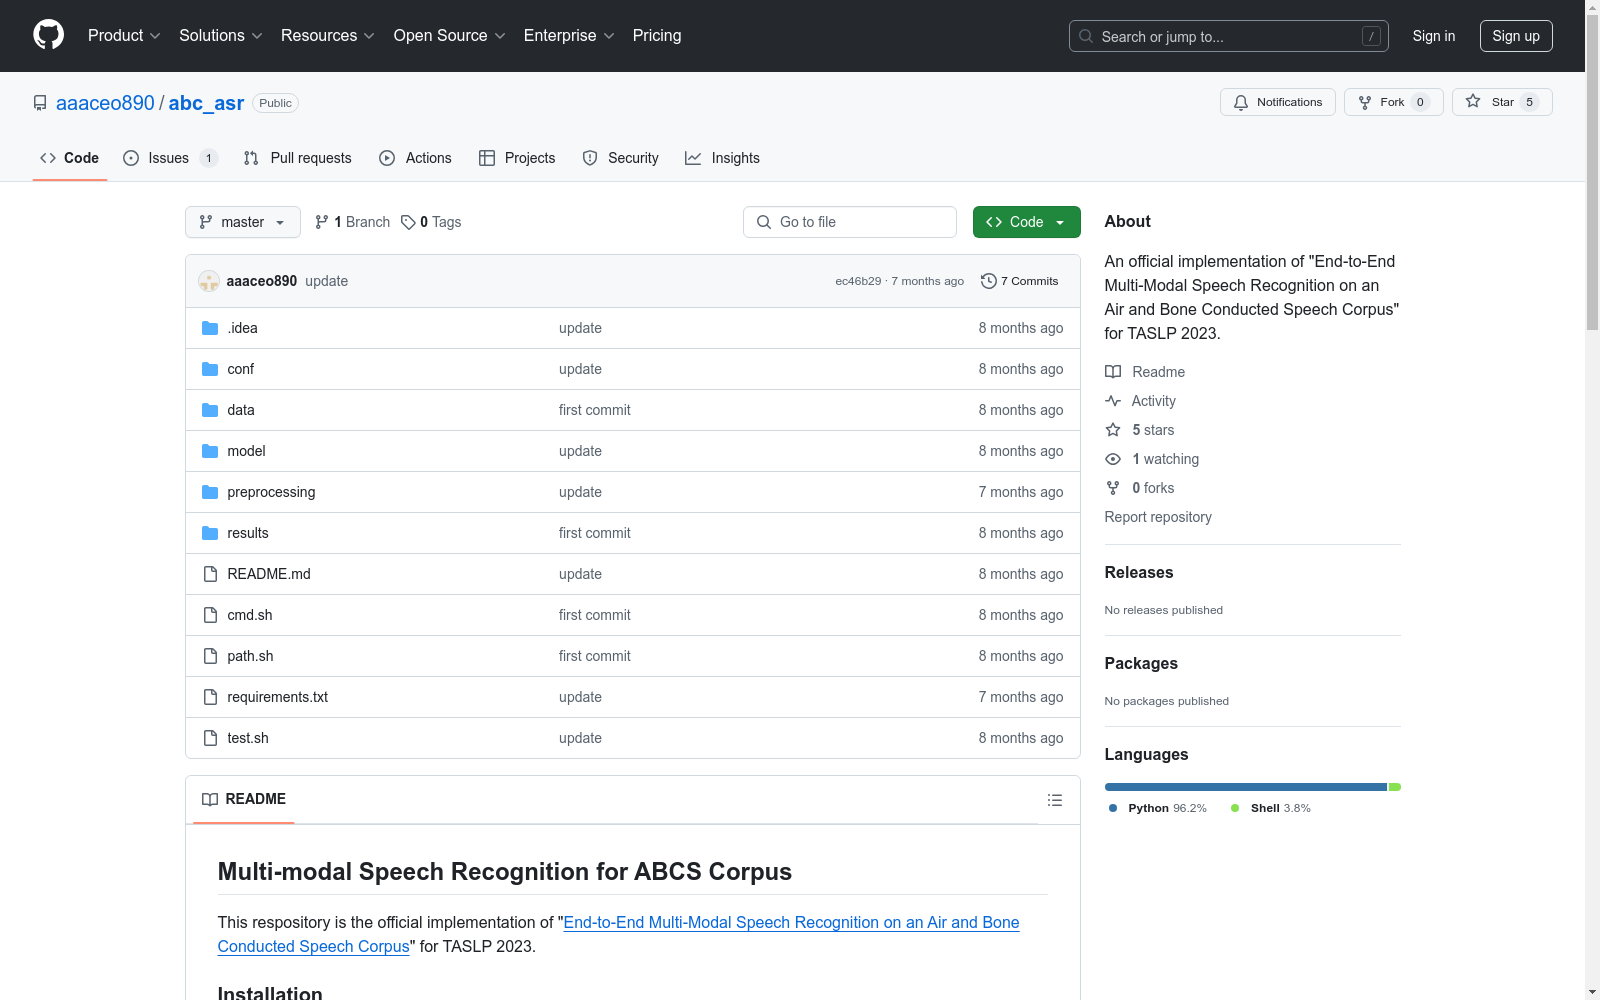The image size is (1600, 1000).
Task: Click the book icon beside Readme link
Action: [x=1113, y=372]
